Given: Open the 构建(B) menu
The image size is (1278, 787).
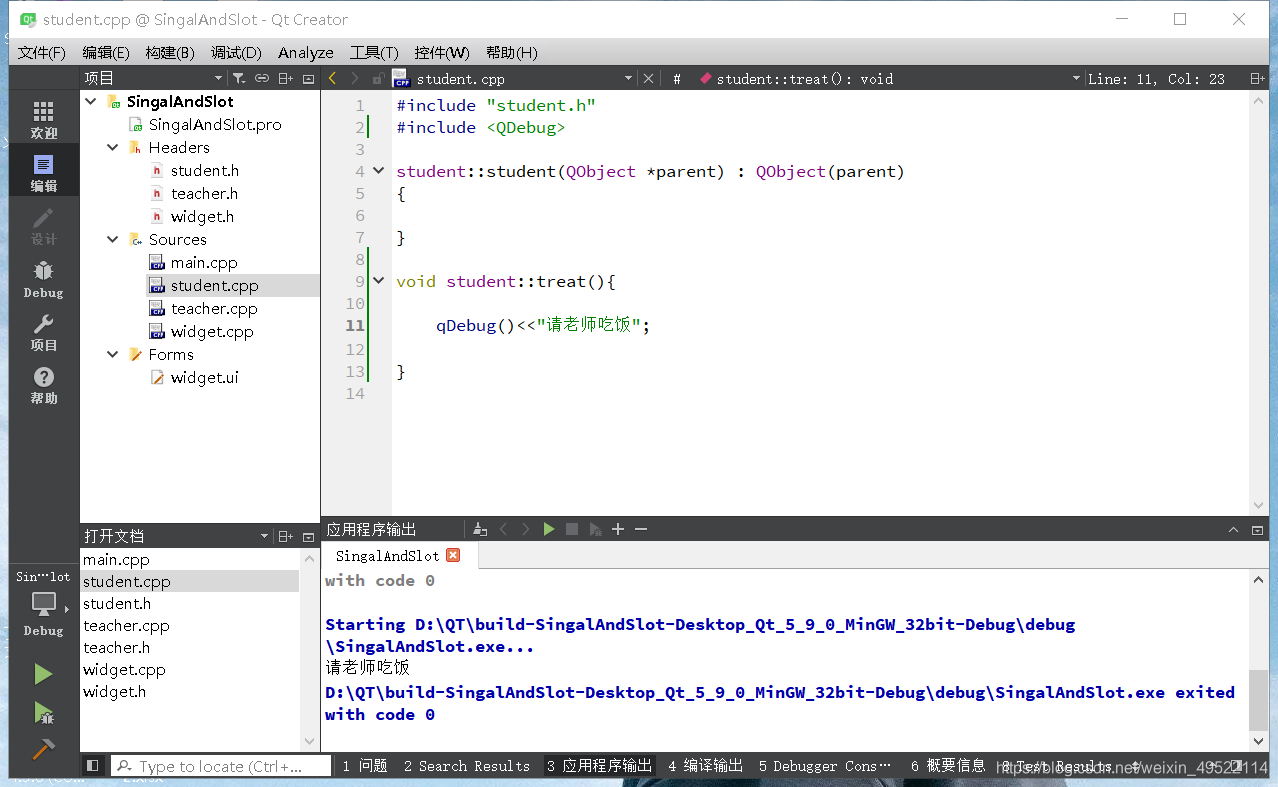Looking at the screenshot, I should tap(170, 52).
